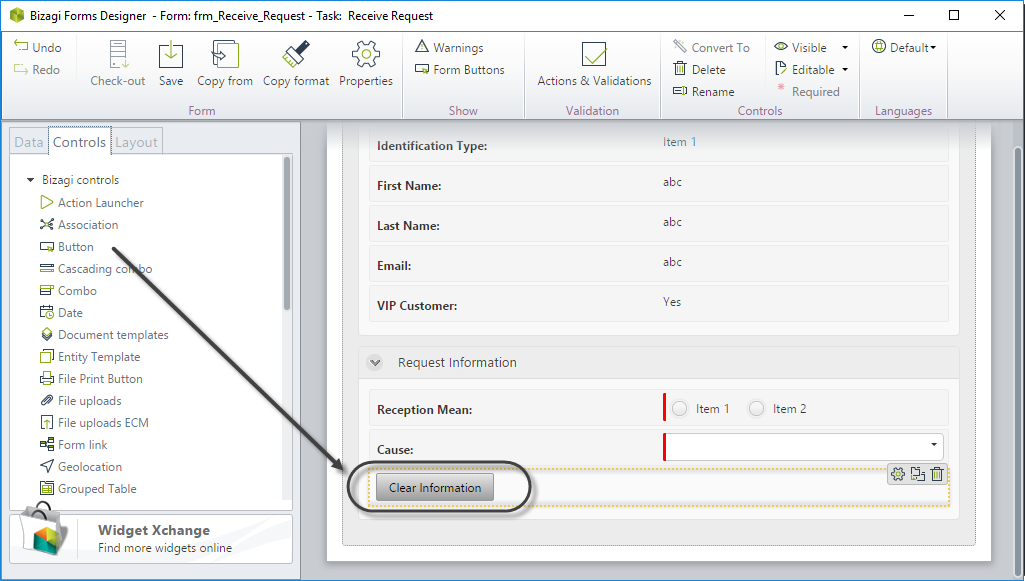
Task: Toggle the Visible eye option
Action: (x=801, y=47)
